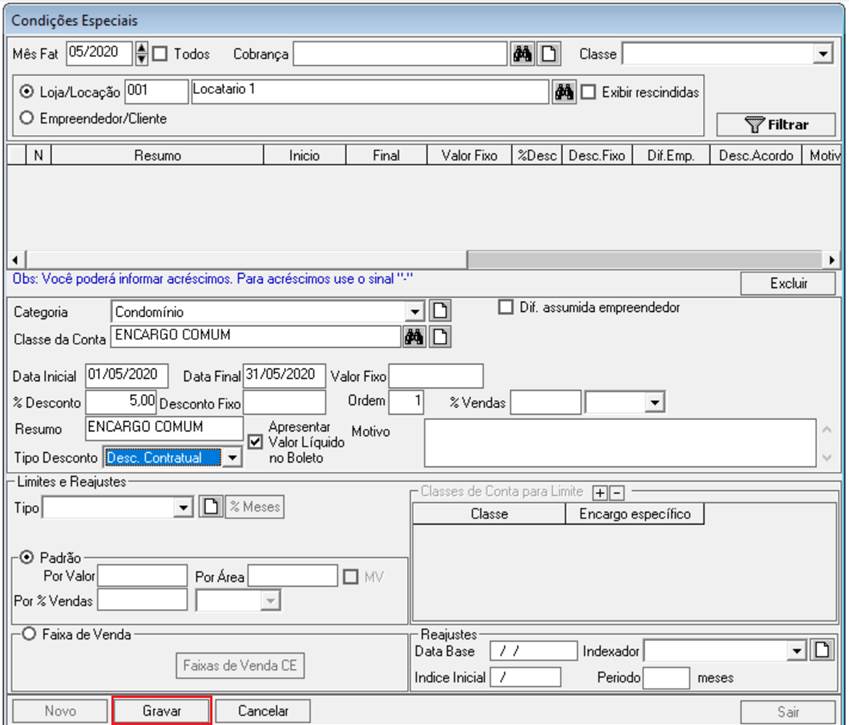Click the Data Final field
849x725 pixels.
tap(284, 375)
